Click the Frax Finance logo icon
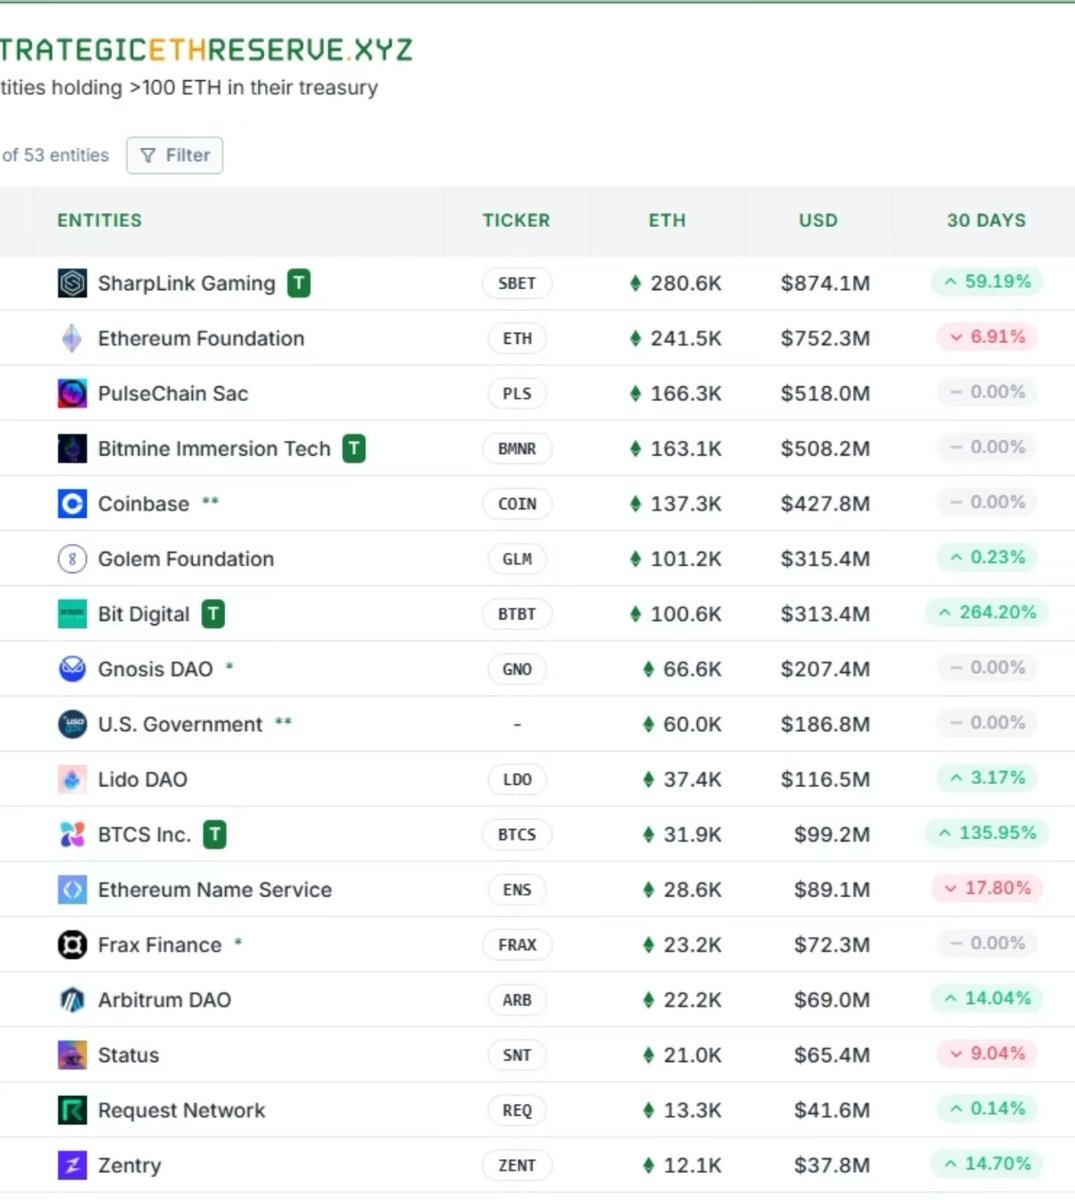Screen dimensions: 1075x1200 point(72,945)
